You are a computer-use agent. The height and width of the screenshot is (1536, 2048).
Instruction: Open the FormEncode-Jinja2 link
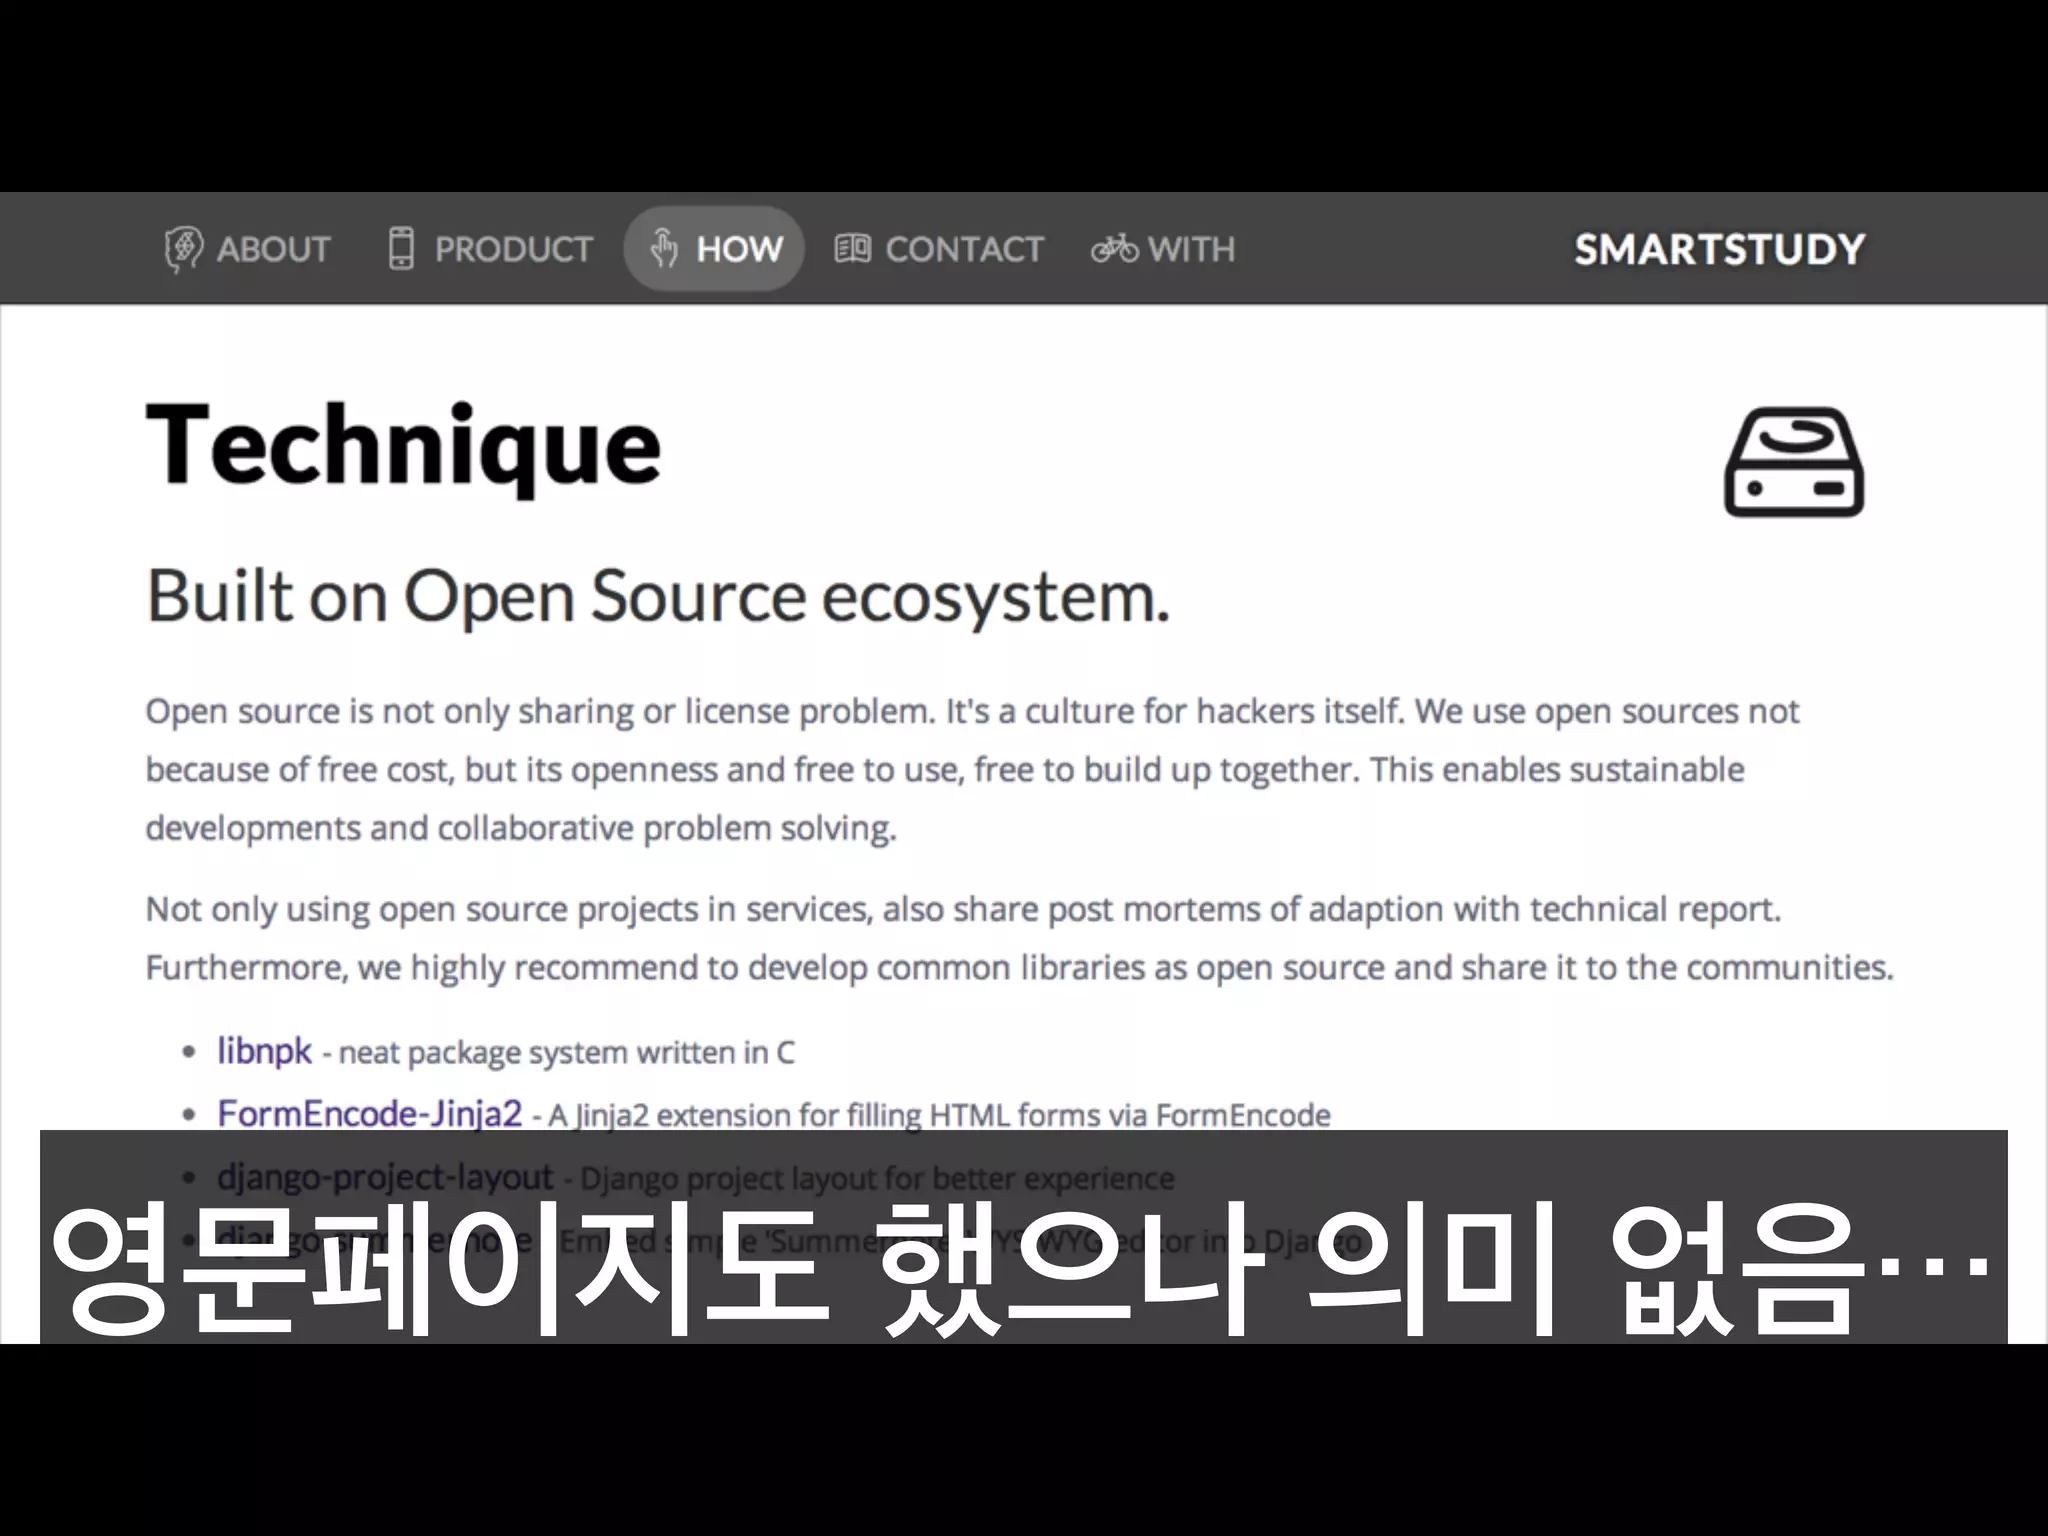[x=369, y=1113]
